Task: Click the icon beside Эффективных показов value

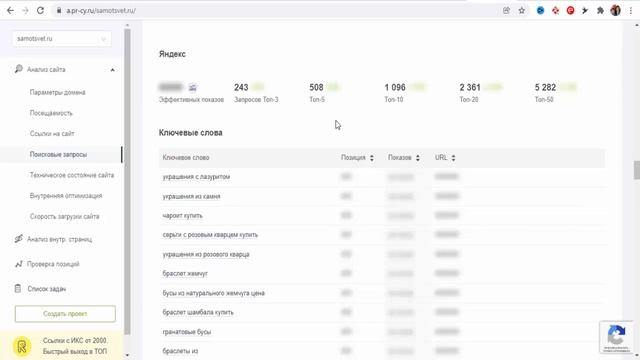Action: (x=193, y=87)
